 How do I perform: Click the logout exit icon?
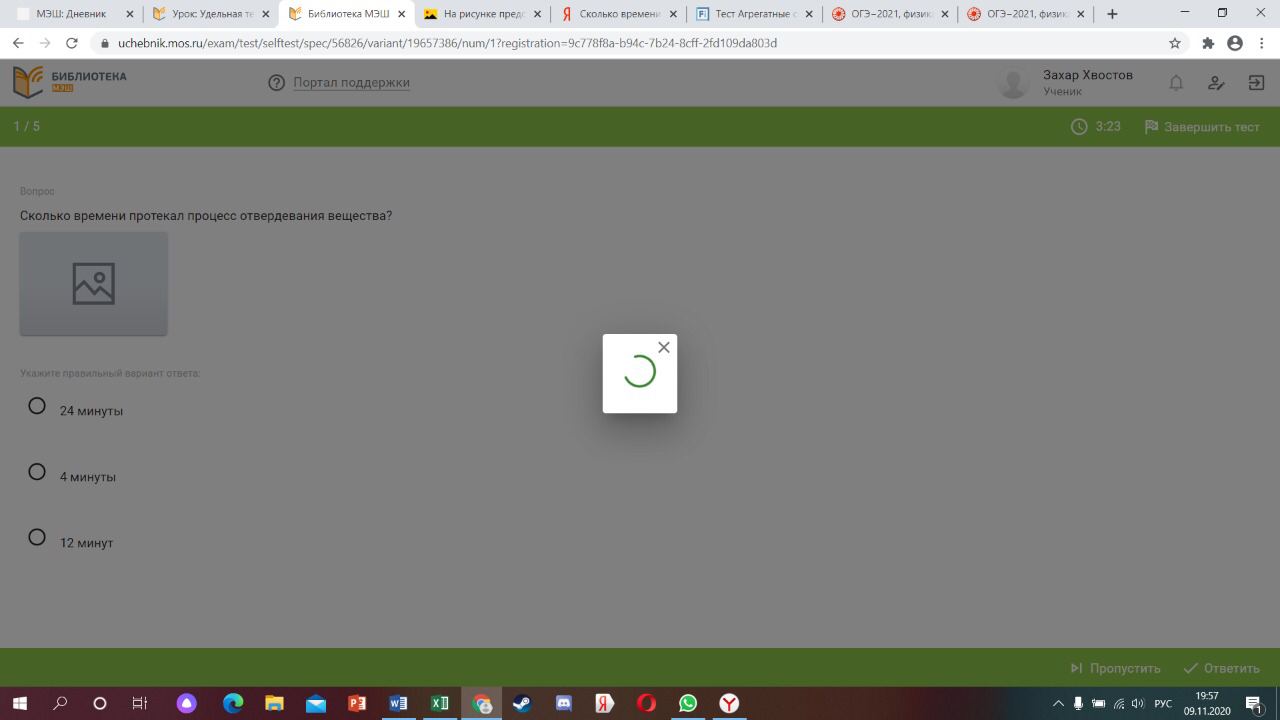1256,83
